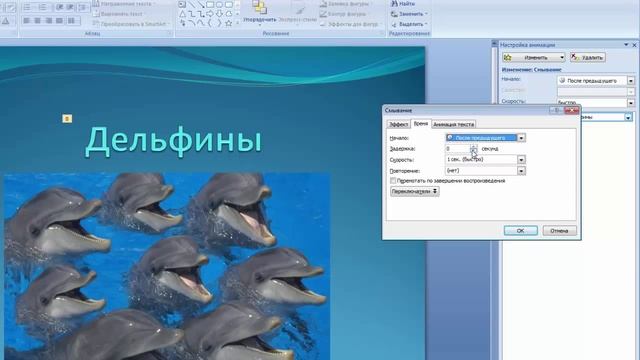Image resolution: width=640 pixels, height=360 pixels.
Task: Expand the Скорость dropdown in the dialog
Action: (x=521, y=160)
